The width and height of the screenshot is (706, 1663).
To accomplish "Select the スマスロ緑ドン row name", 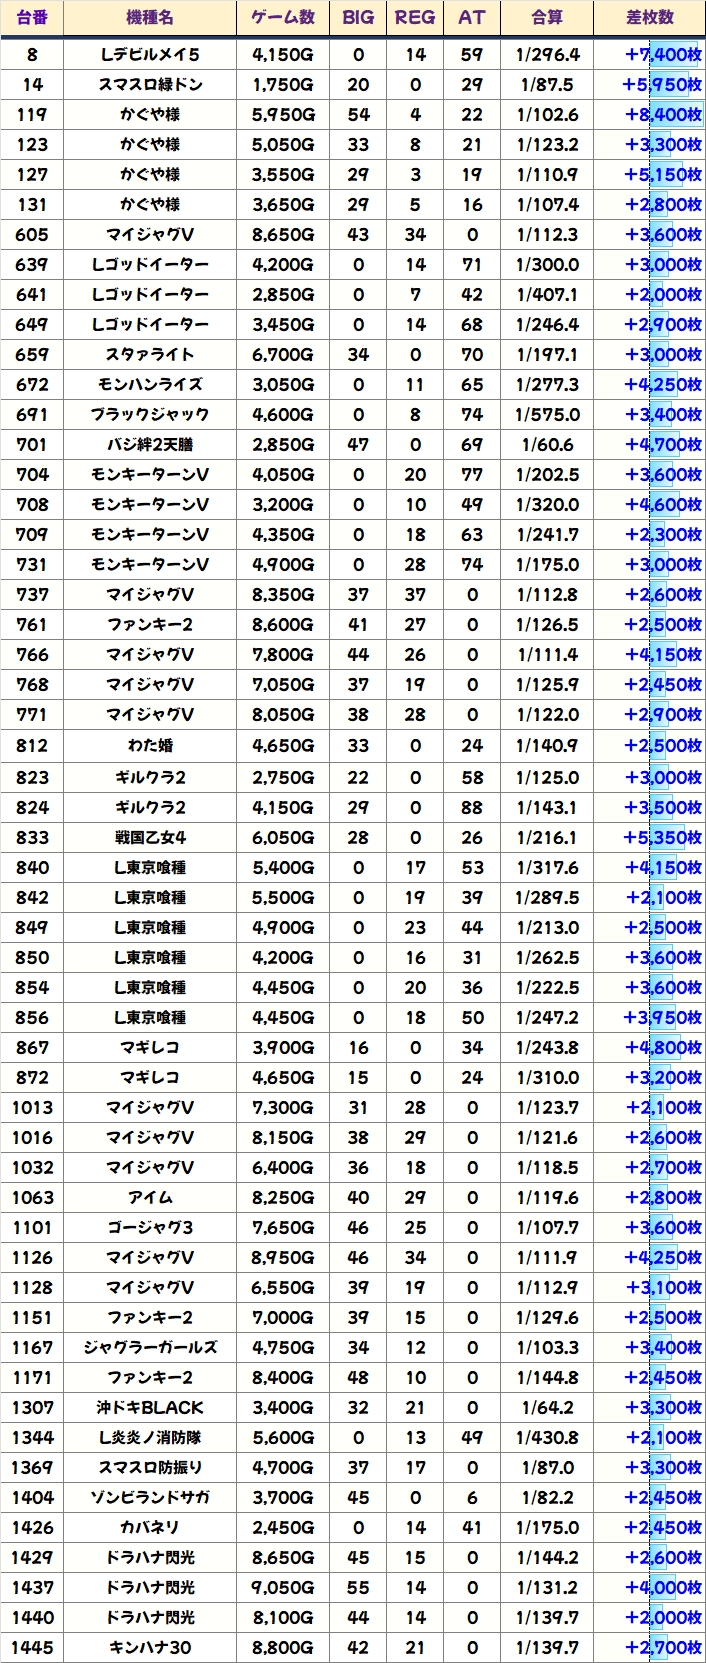I will [x=150, y=84].
